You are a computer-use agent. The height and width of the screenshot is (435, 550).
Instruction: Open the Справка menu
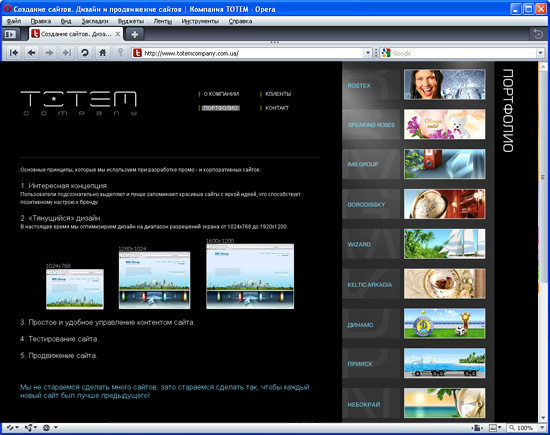[240, 21]
